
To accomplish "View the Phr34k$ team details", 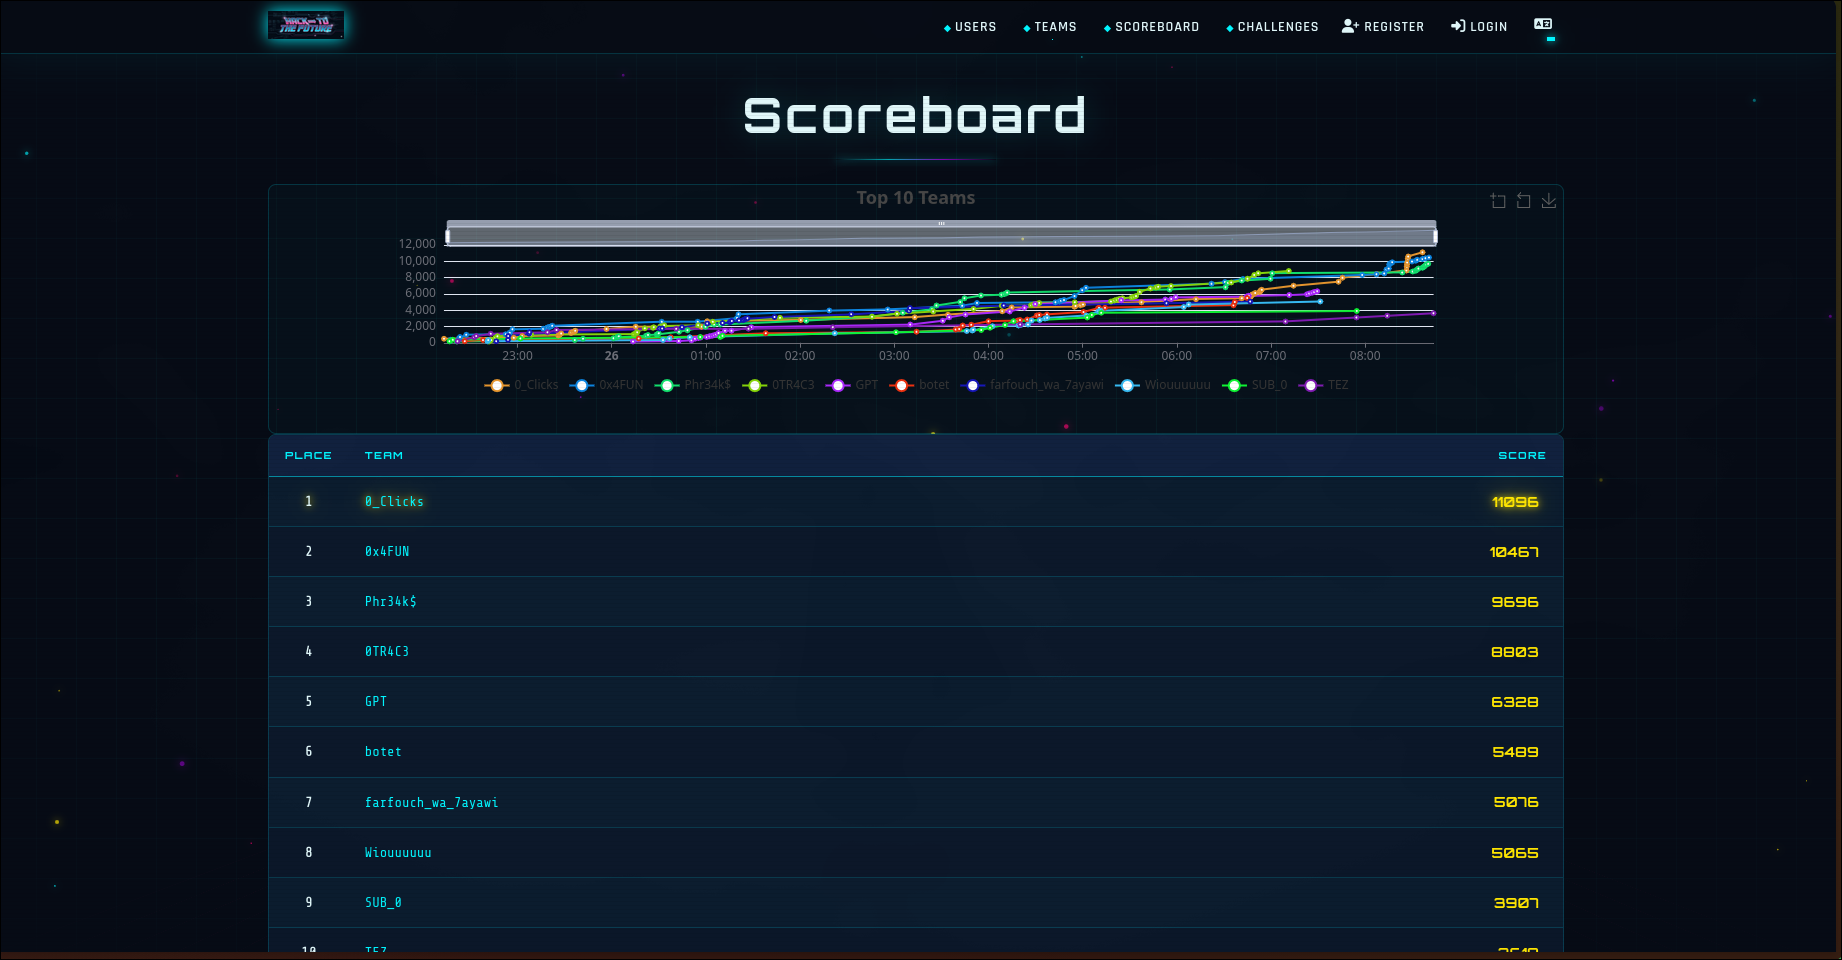I will [x=390, y=601].
